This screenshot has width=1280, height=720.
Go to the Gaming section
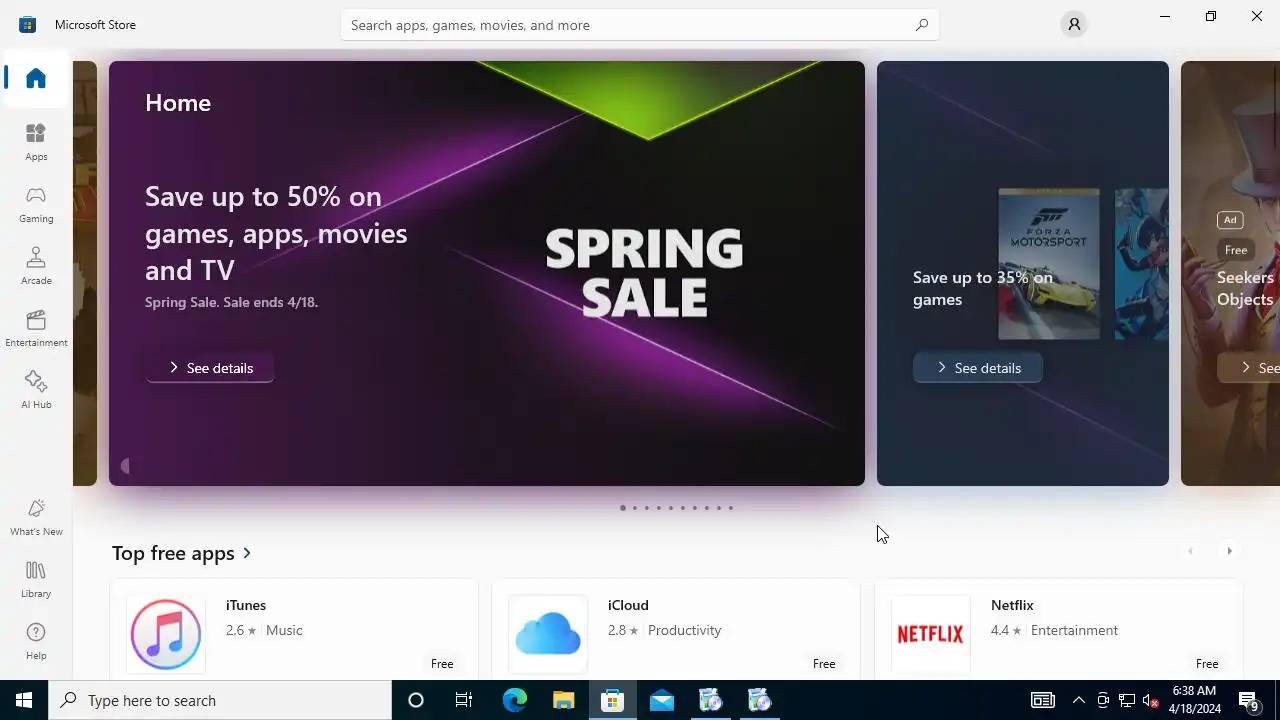(36, 204)
